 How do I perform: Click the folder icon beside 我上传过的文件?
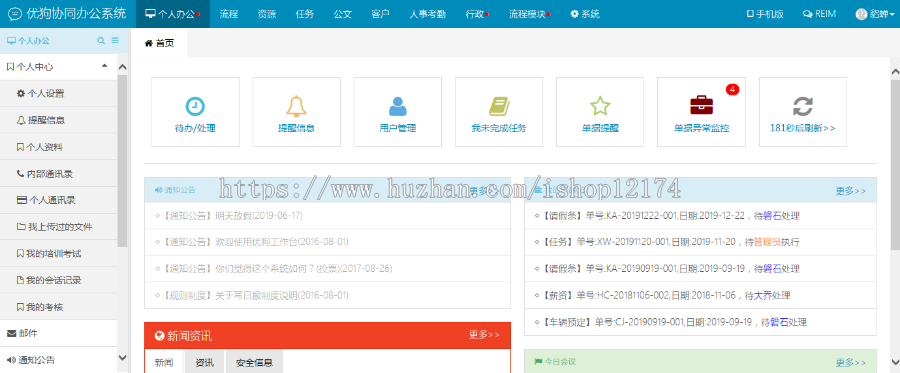tap(21, 227)
